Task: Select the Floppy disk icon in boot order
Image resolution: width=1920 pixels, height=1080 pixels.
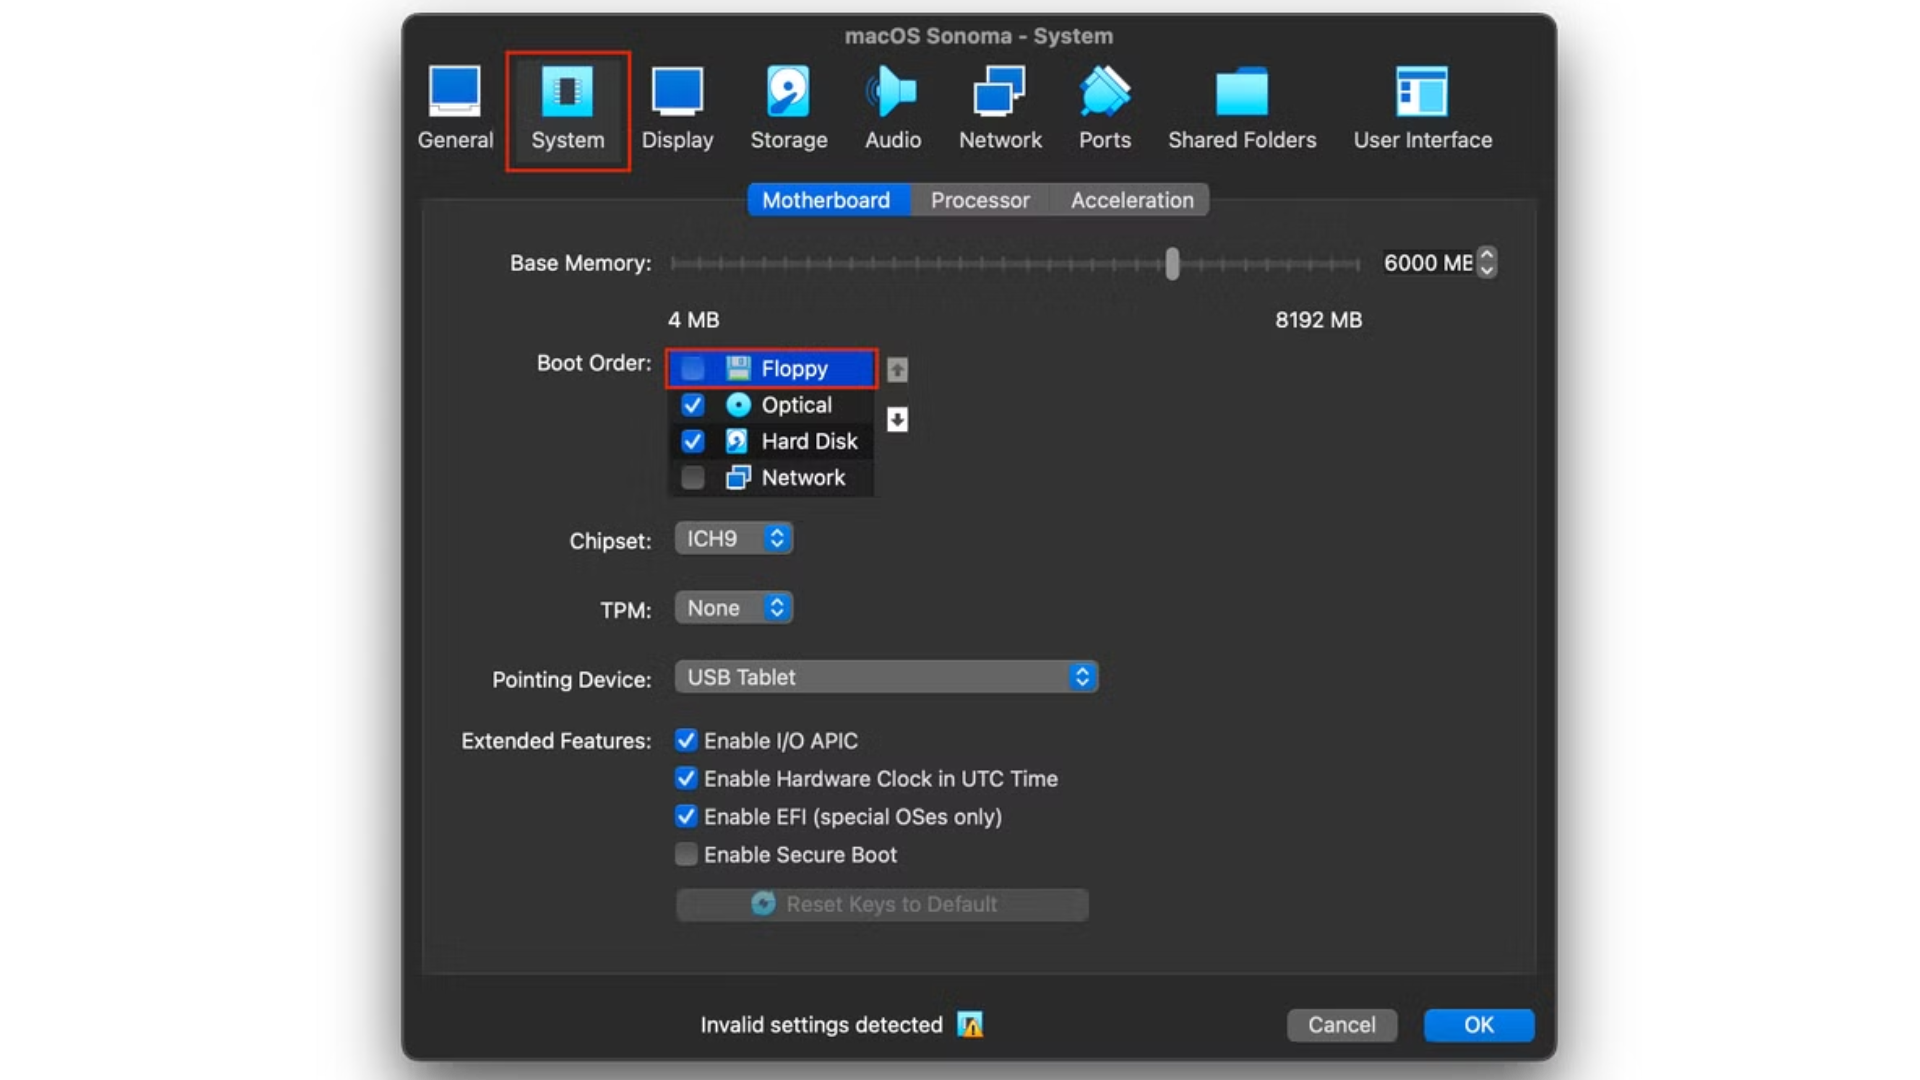Action: [x=738, y=368]
